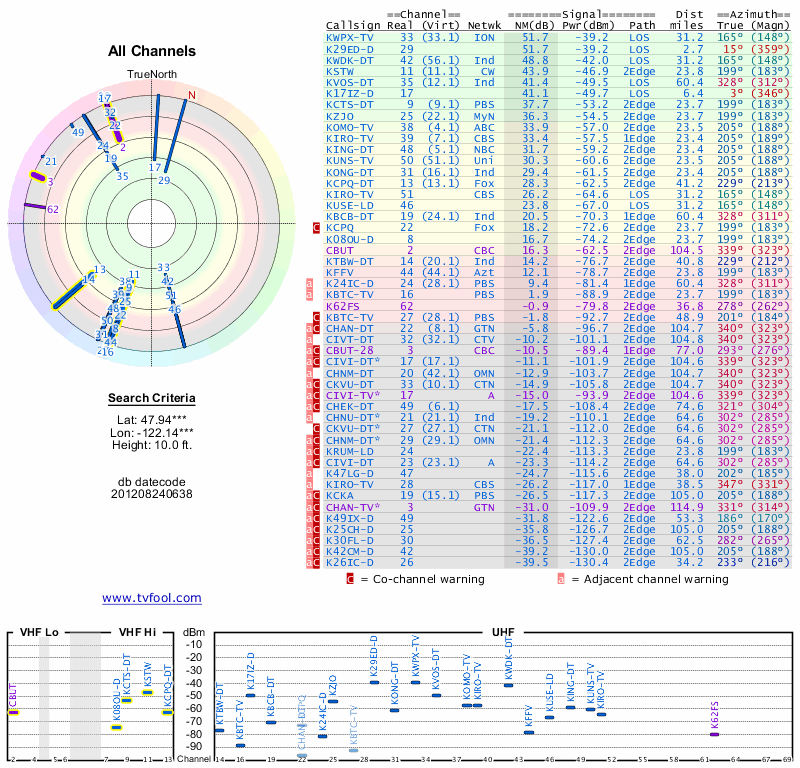Click the KCPQ-DT callsign
This screenshot has height=768, width=800.
pos(349,184)
